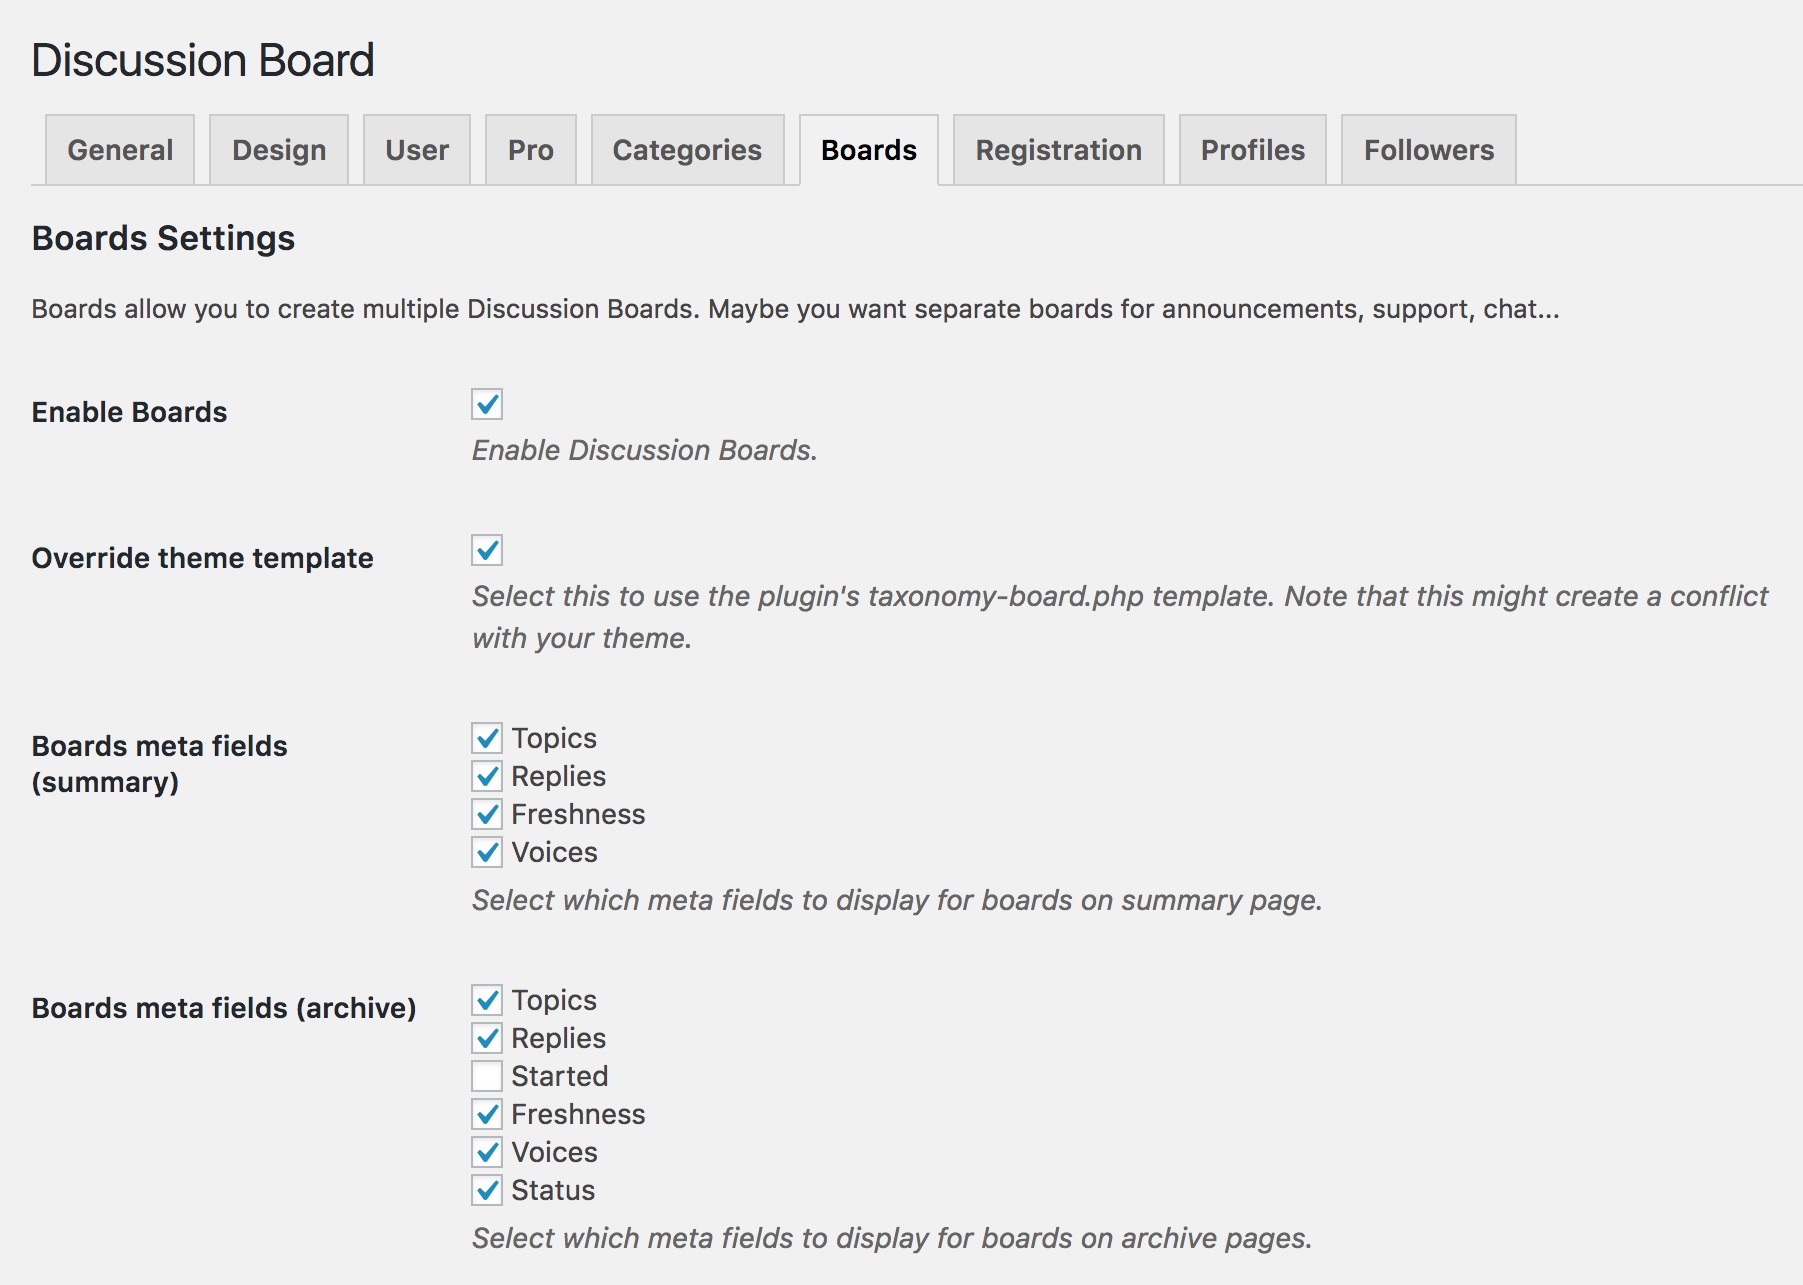Uncheck Freshness in summary meta fields
Image resolution: width=1803 pixels, height=1285 pixels.
pyautogui.click(x=487, y=814)
